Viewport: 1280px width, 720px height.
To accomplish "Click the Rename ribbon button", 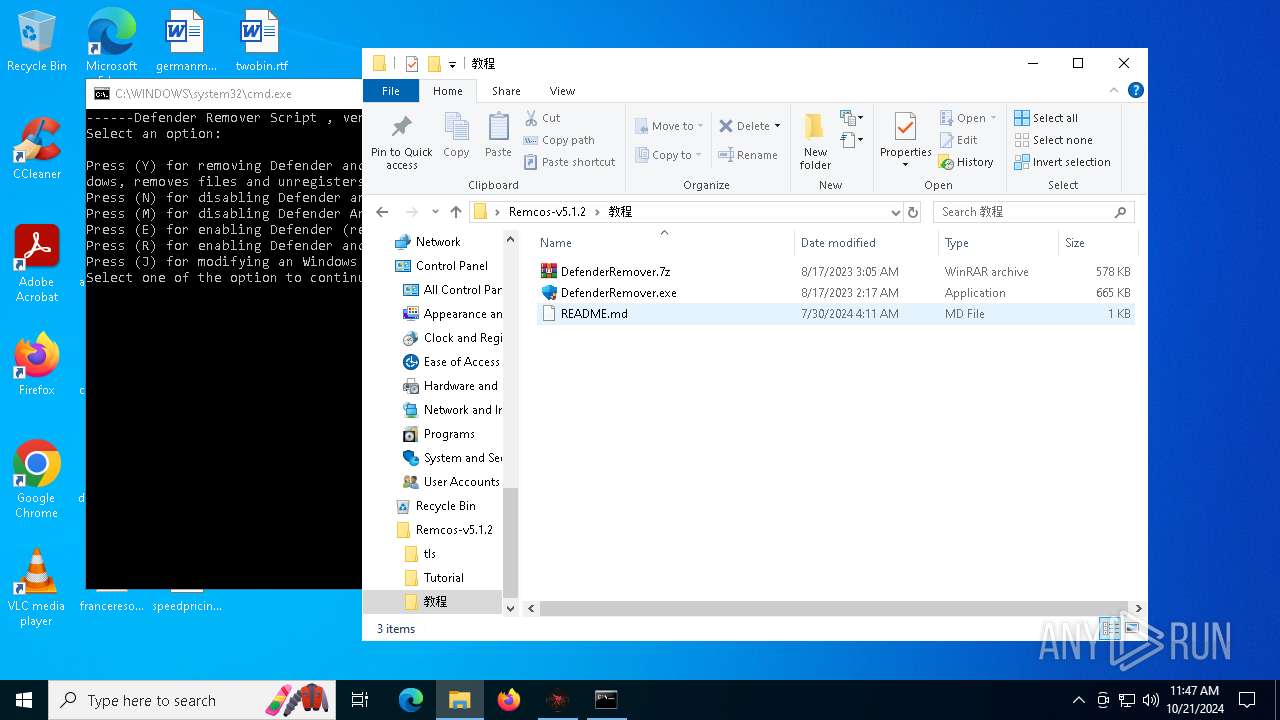I will pos(748,155).
